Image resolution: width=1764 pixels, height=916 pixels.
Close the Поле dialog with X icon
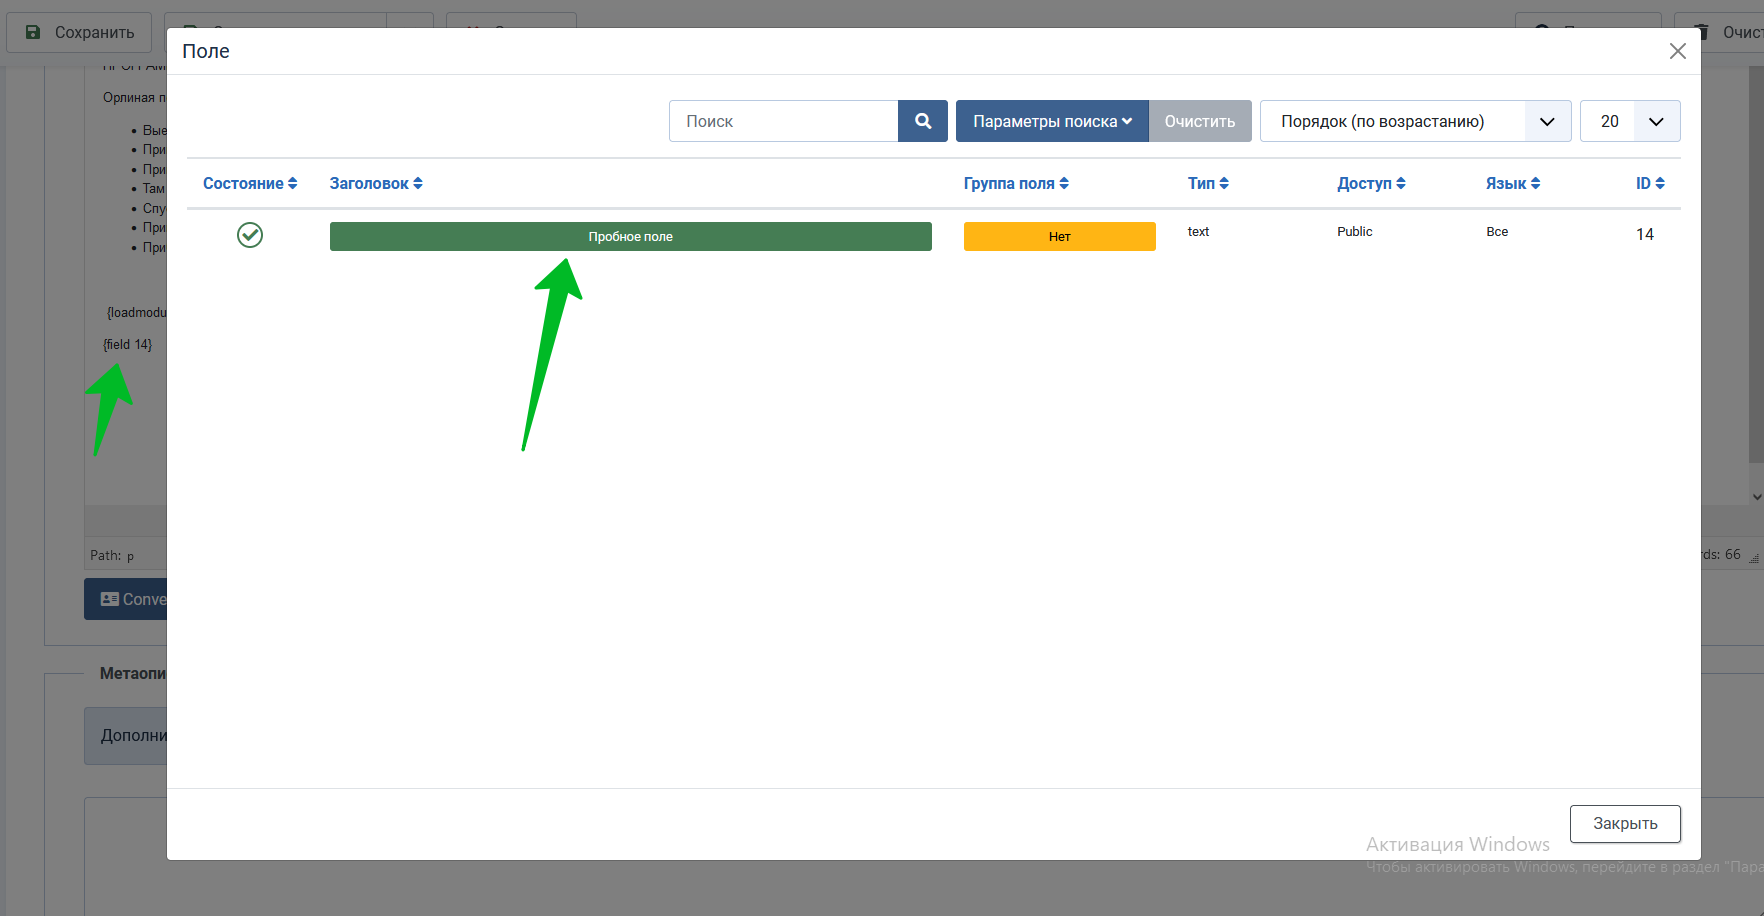click(x=1677, y=51)
